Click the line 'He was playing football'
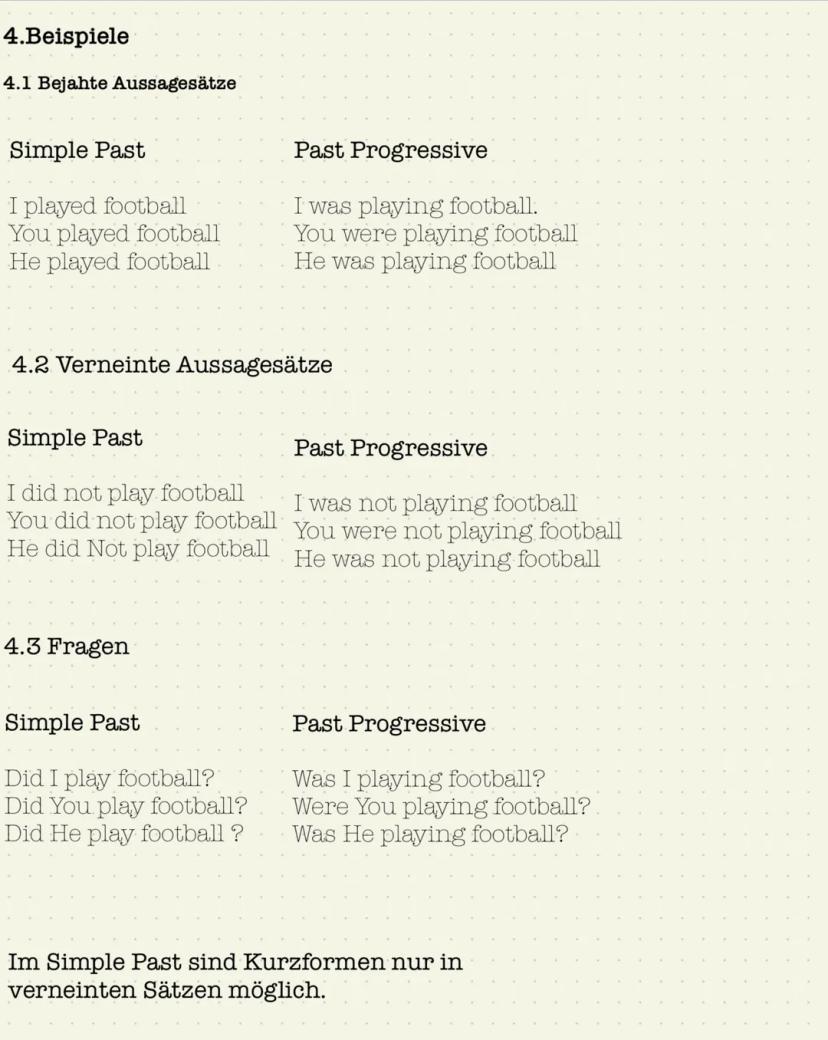The image size is (828, 1040). tap(424, 262)
